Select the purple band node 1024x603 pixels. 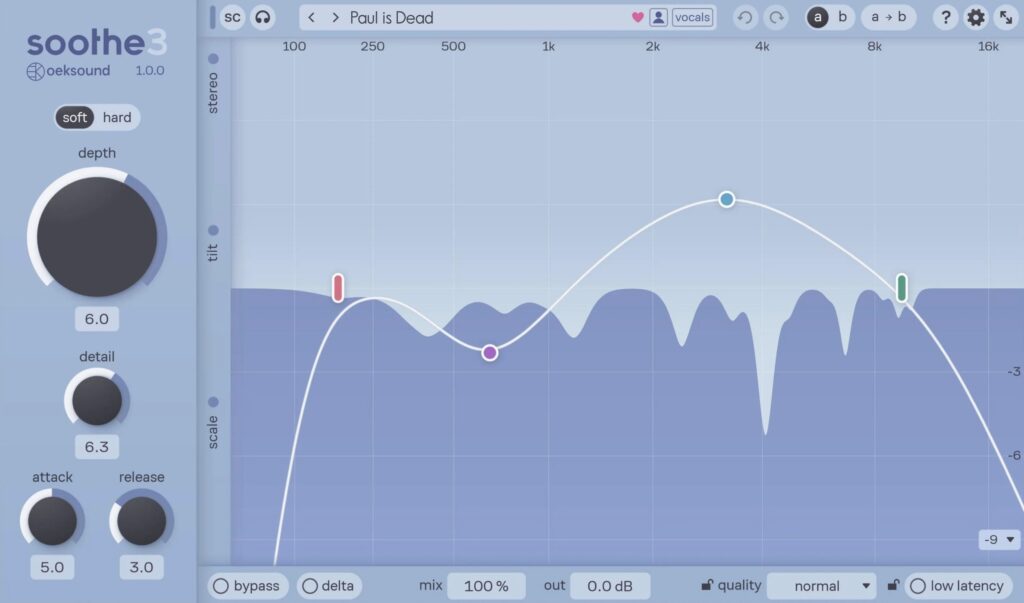[490, 353]
